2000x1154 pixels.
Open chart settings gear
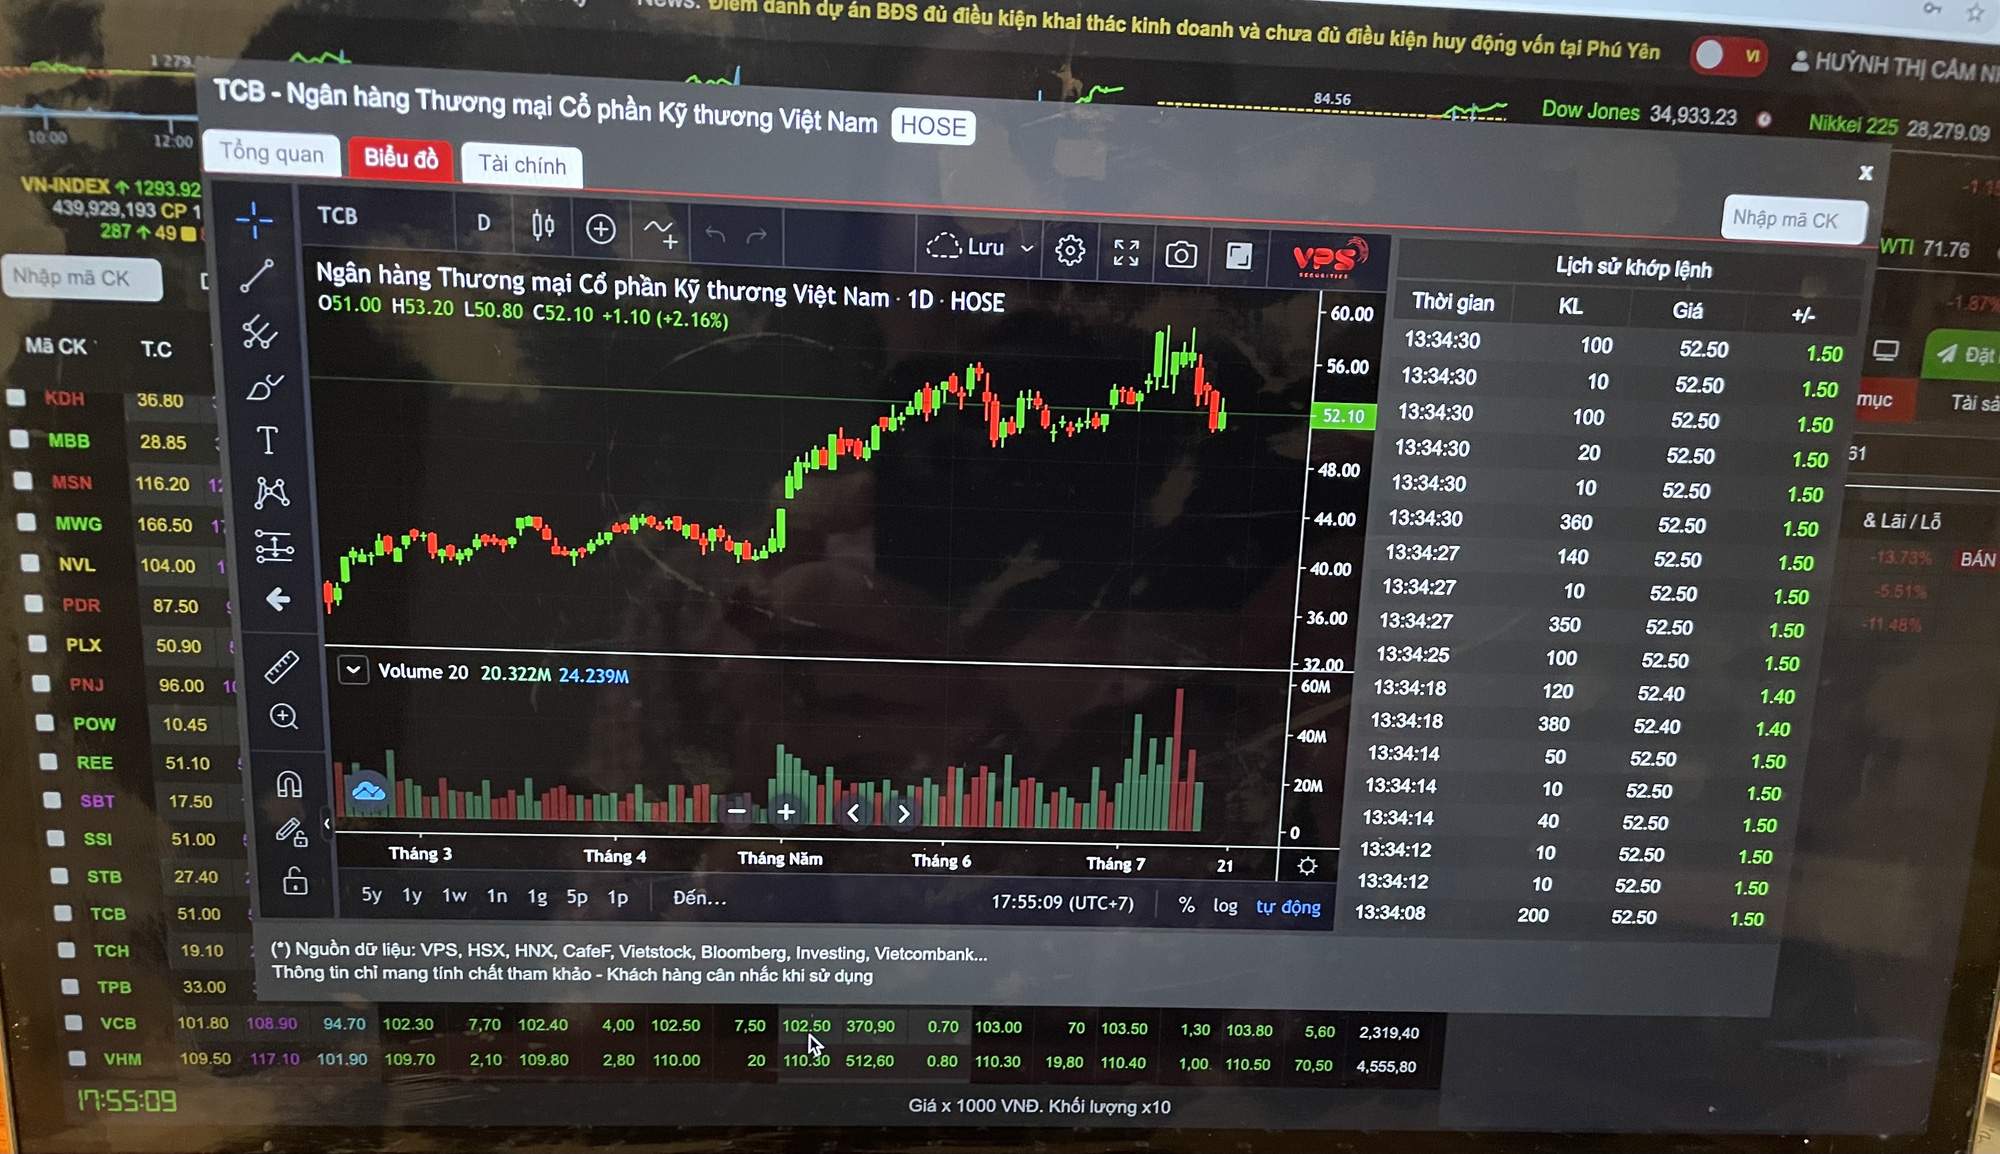[x=1070, y=250]
